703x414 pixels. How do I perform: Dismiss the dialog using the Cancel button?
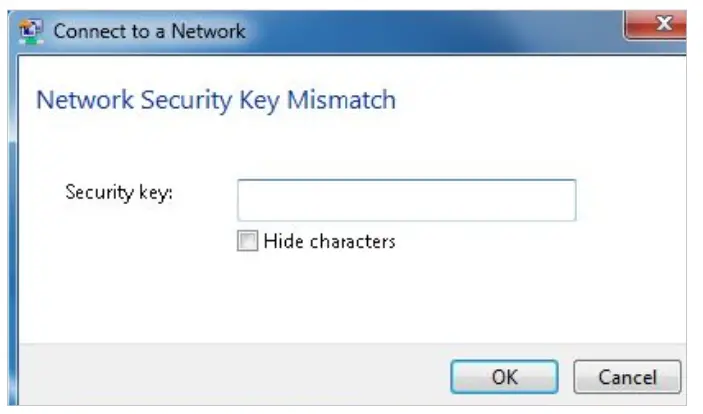pyautogui.click(x=627, y=377)
